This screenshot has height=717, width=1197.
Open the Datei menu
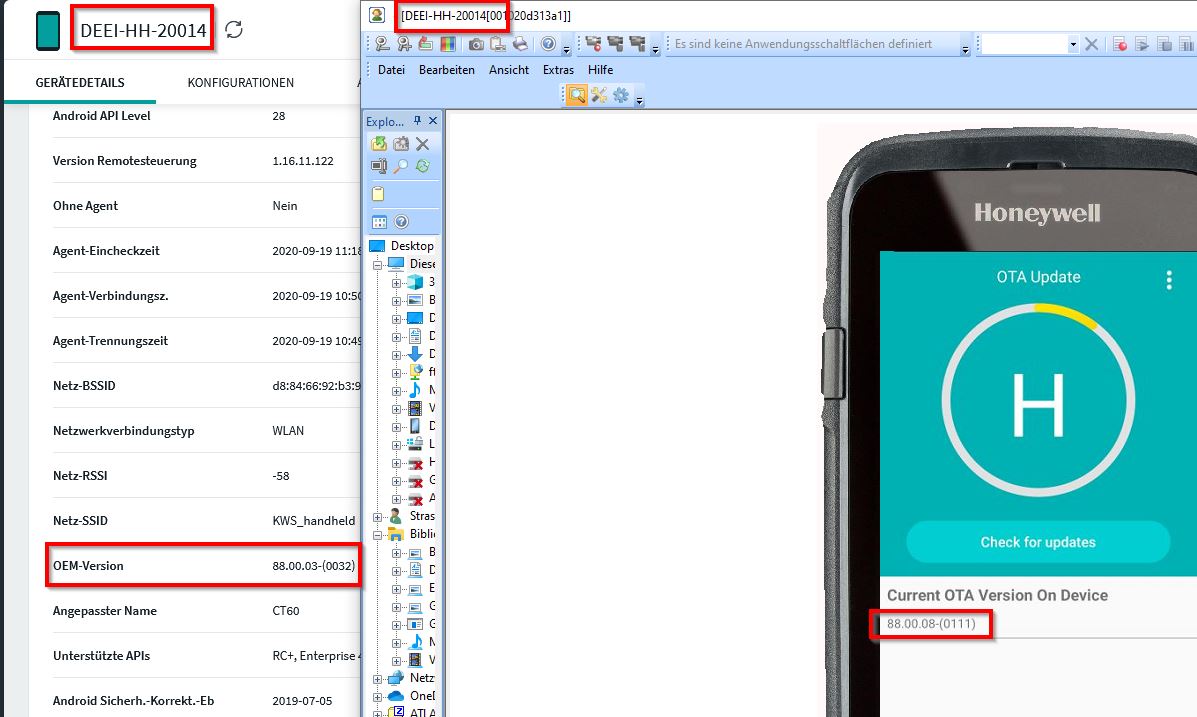pyautogui.click(x=391, y=70)
